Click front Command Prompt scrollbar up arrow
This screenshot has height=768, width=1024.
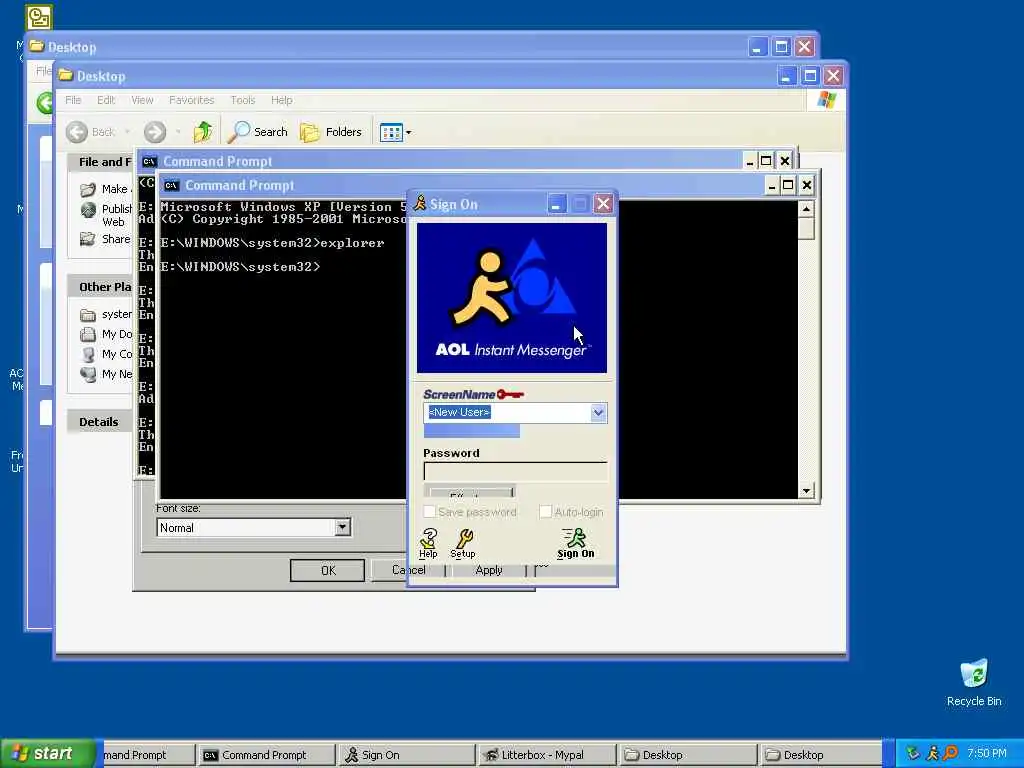807,209
